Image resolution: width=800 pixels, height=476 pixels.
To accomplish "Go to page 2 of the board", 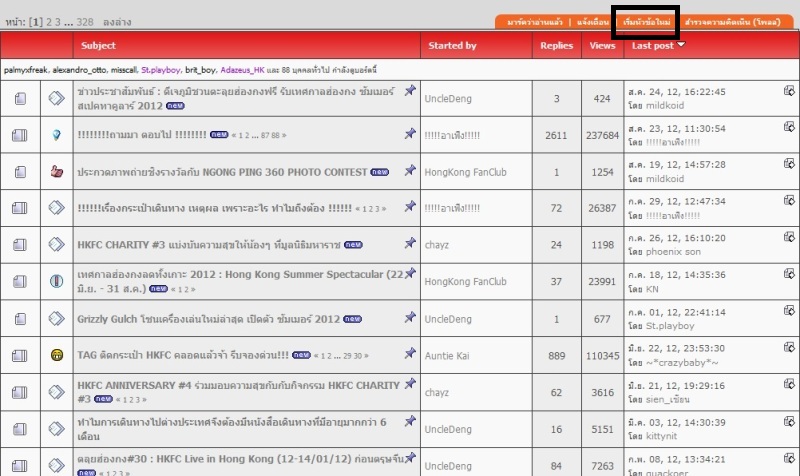I will pos(49,22).
